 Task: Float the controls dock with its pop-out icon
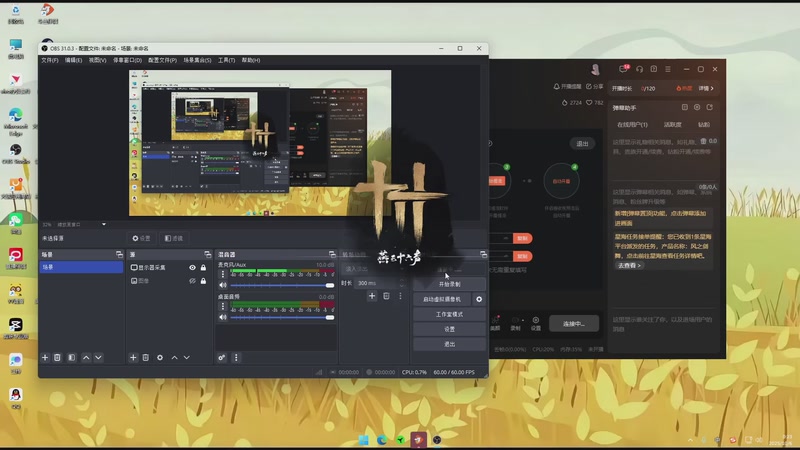tap(483, 254)
